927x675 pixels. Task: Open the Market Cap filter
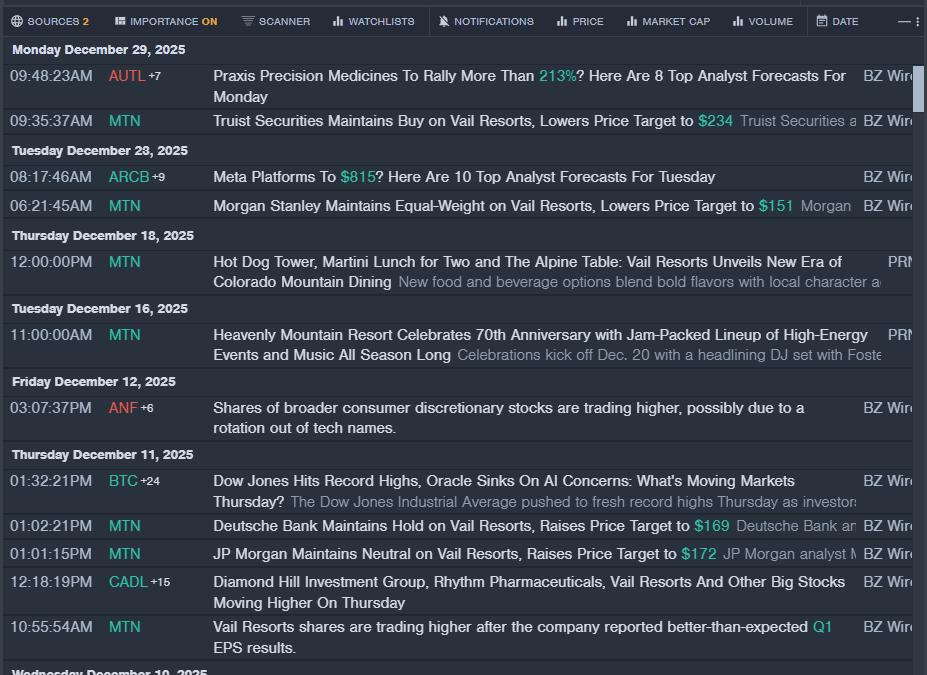pyautogui.click(x=668, y=21)
